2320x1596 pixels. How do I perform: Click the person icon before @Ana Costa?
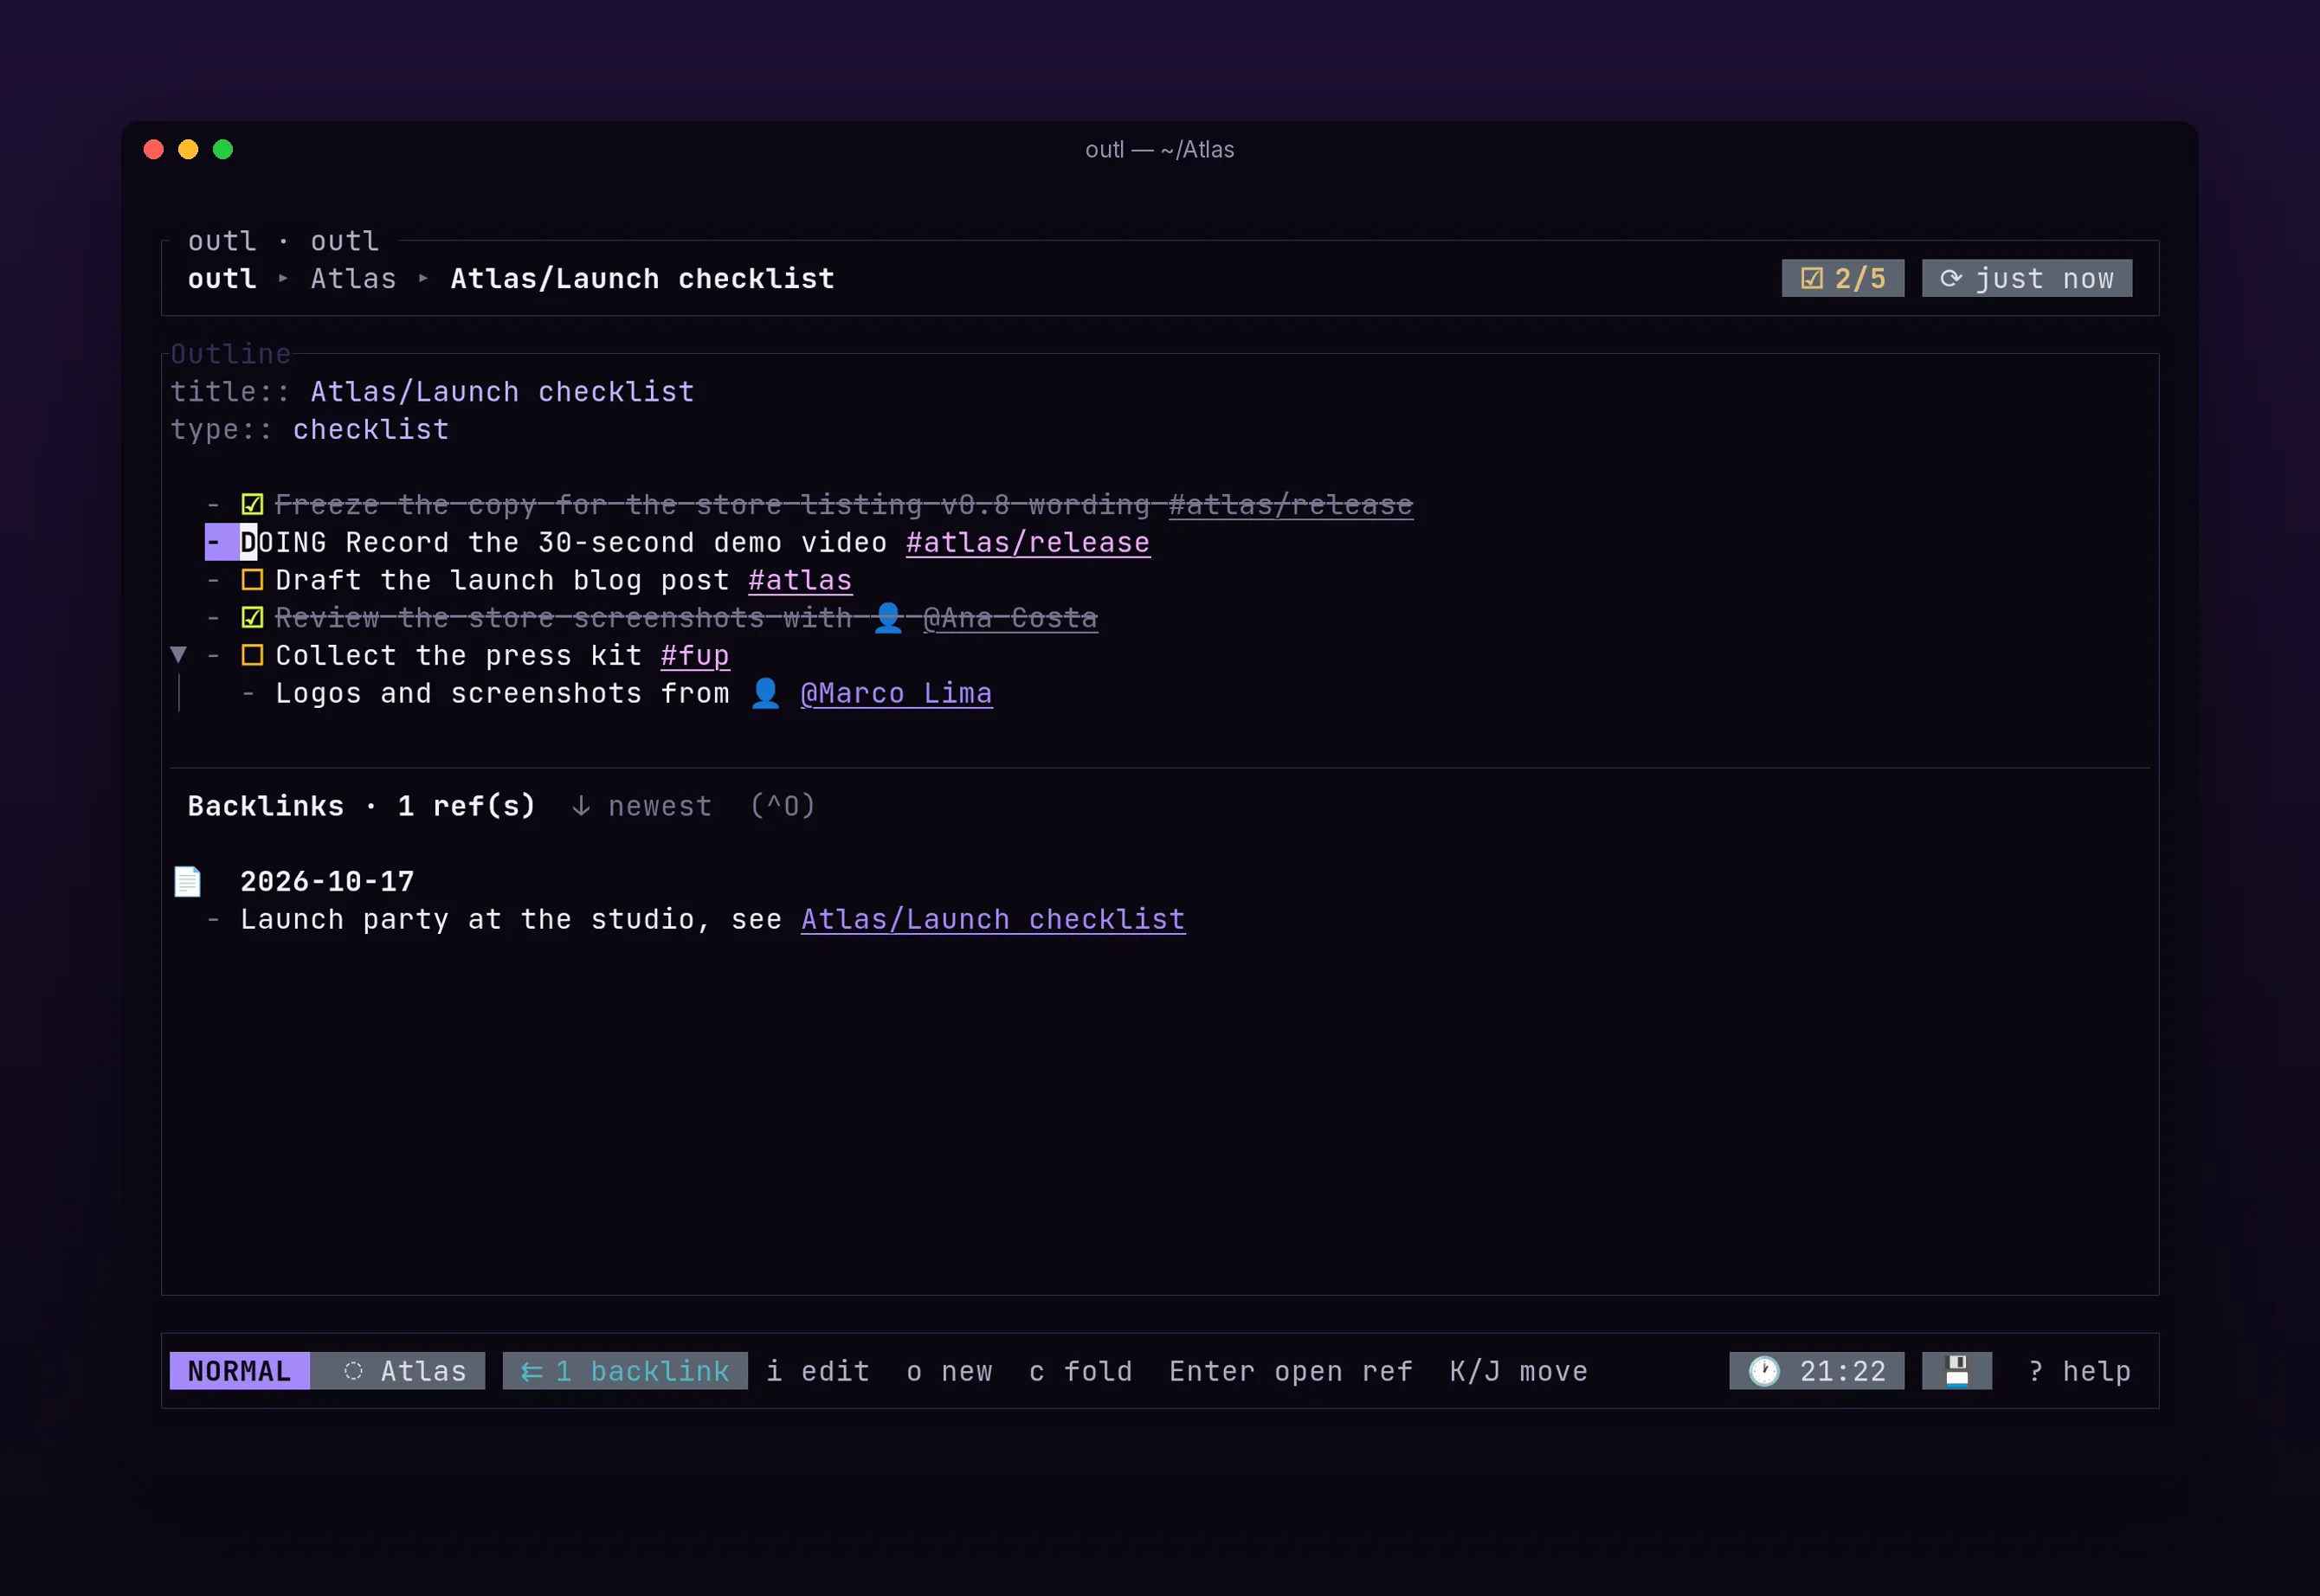point(887,618)
